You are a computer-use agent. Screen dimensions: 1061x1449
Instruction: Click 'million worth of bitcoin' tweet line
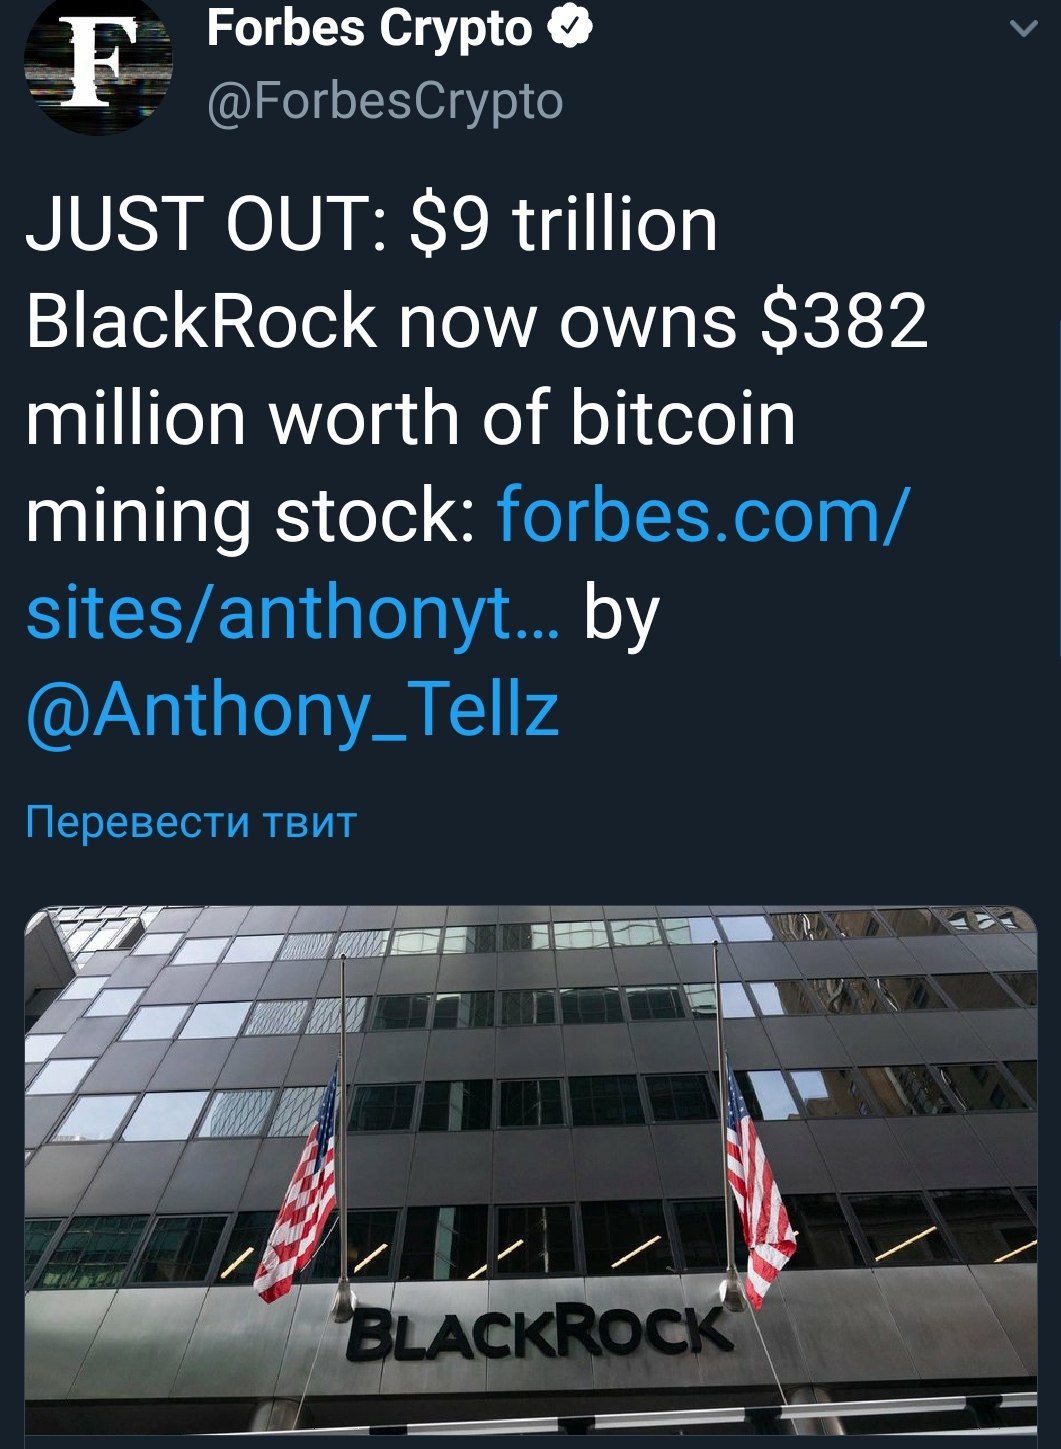click(411, 418)
